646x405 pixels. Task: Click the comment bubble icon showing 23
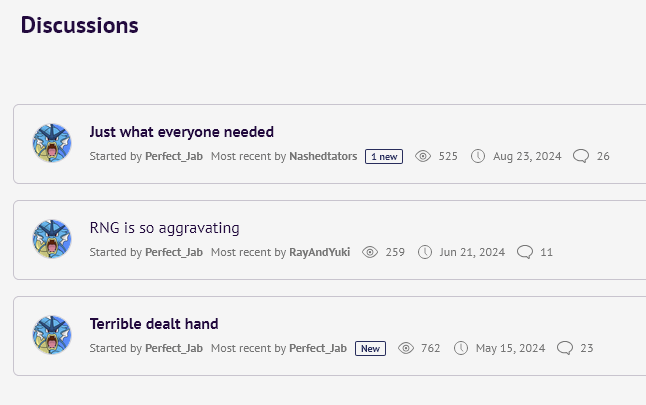click(x=565, y=348)
